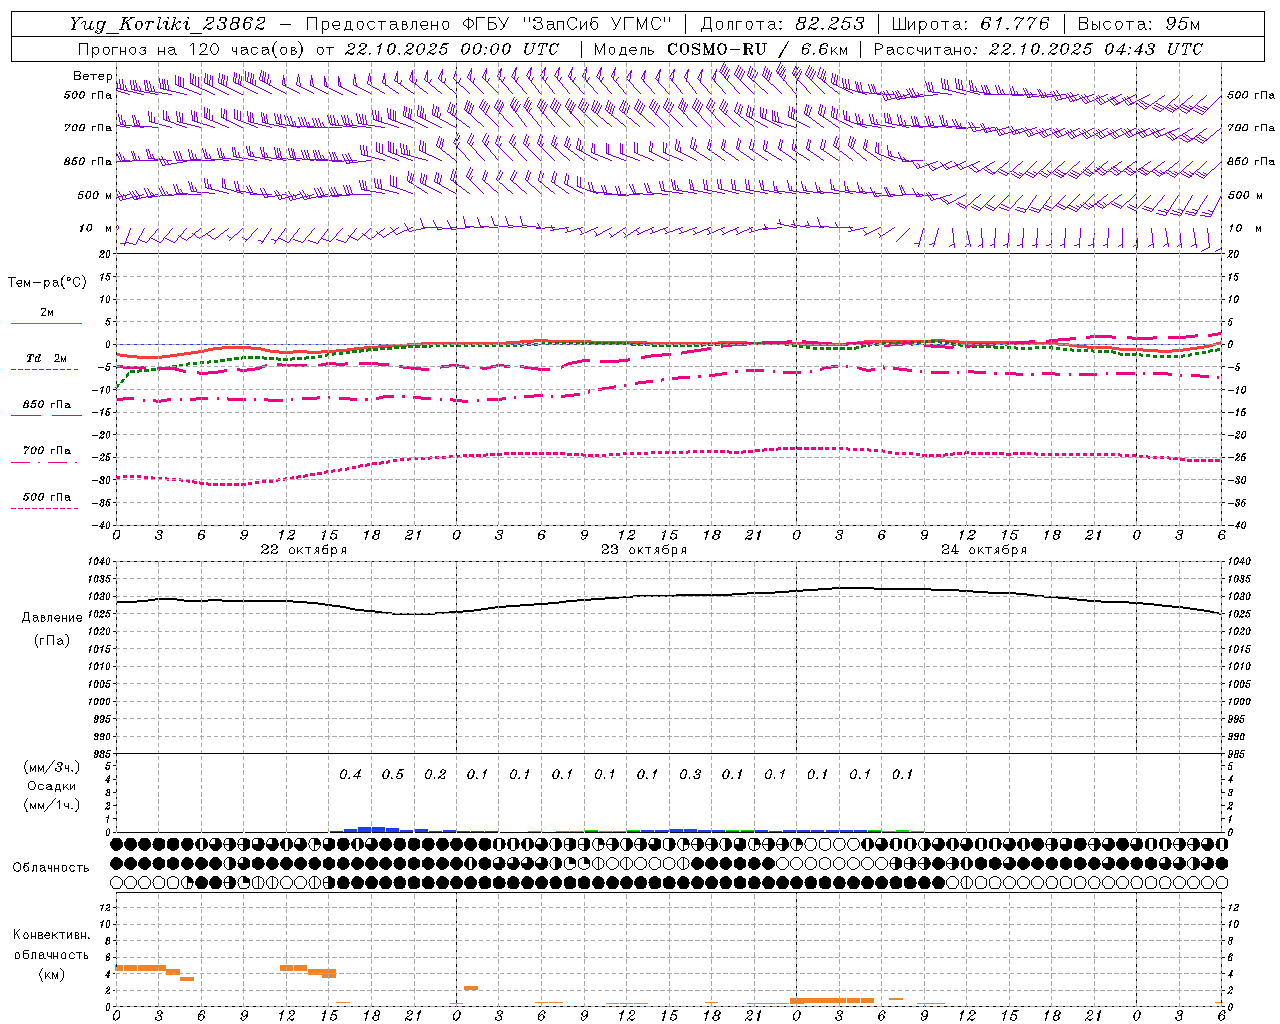Click the Конвективн. panel label

point(52,935)
